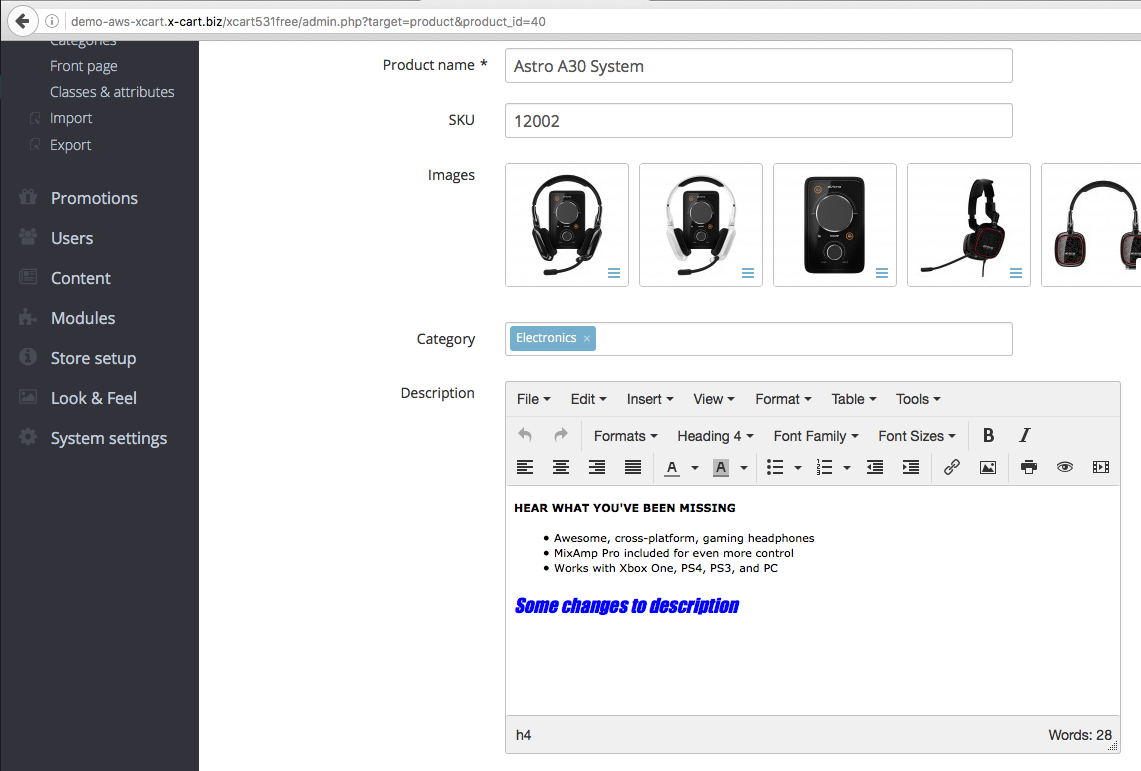Click the browser URL address text
This screenshot has width=1141, height=771.
pos(309,21)
